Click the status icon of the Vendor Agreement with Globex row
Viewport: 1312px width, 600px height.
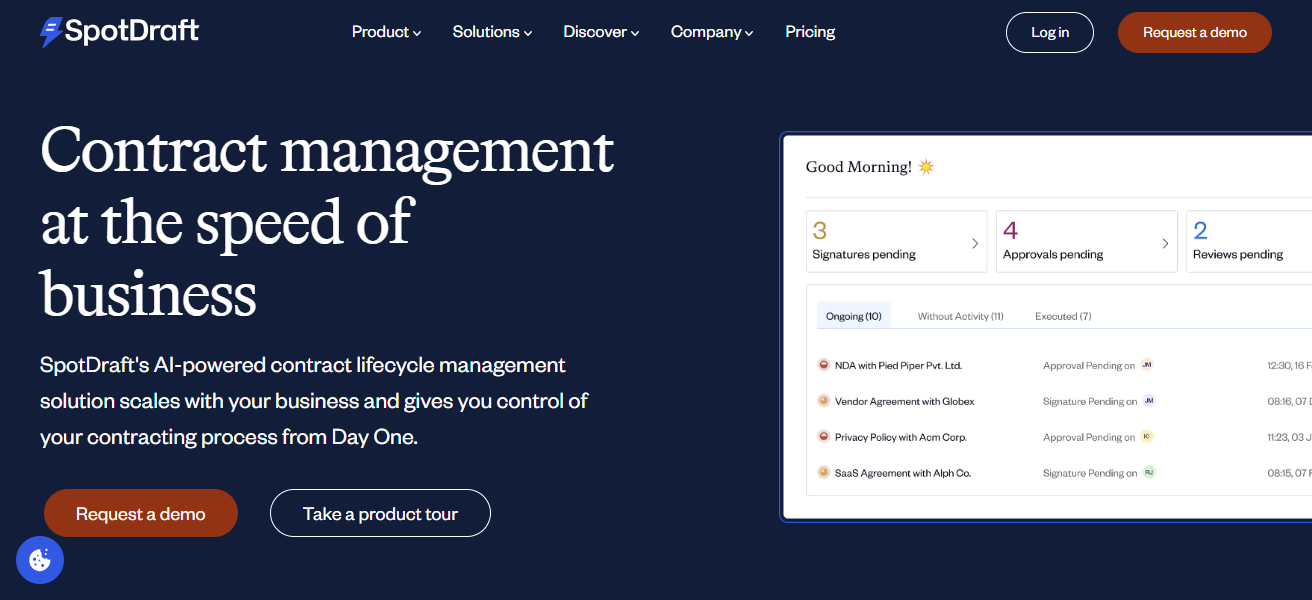pyautogui.click(x=823, y=401)
